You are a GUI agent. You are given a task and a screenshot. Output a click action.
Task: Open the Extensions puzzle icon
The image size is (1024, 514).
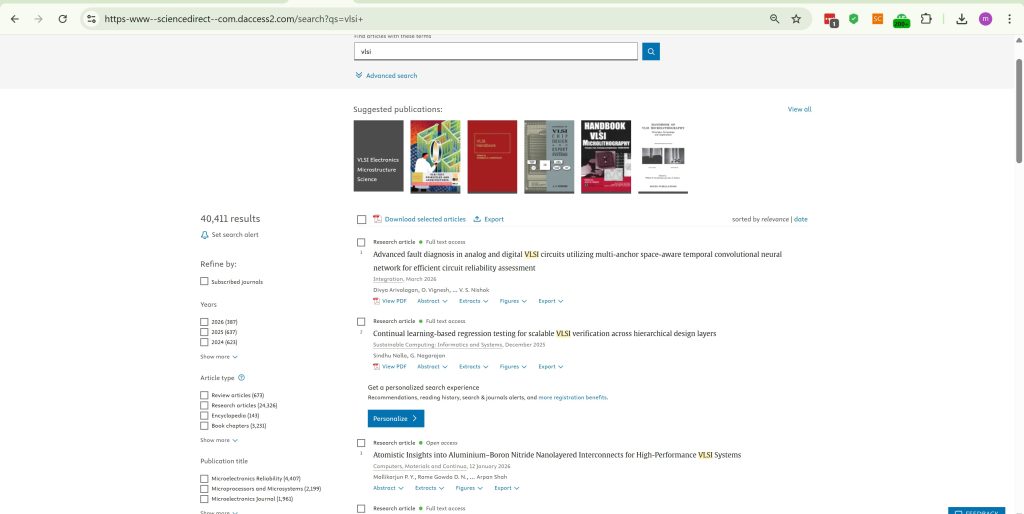coord(926,19)
